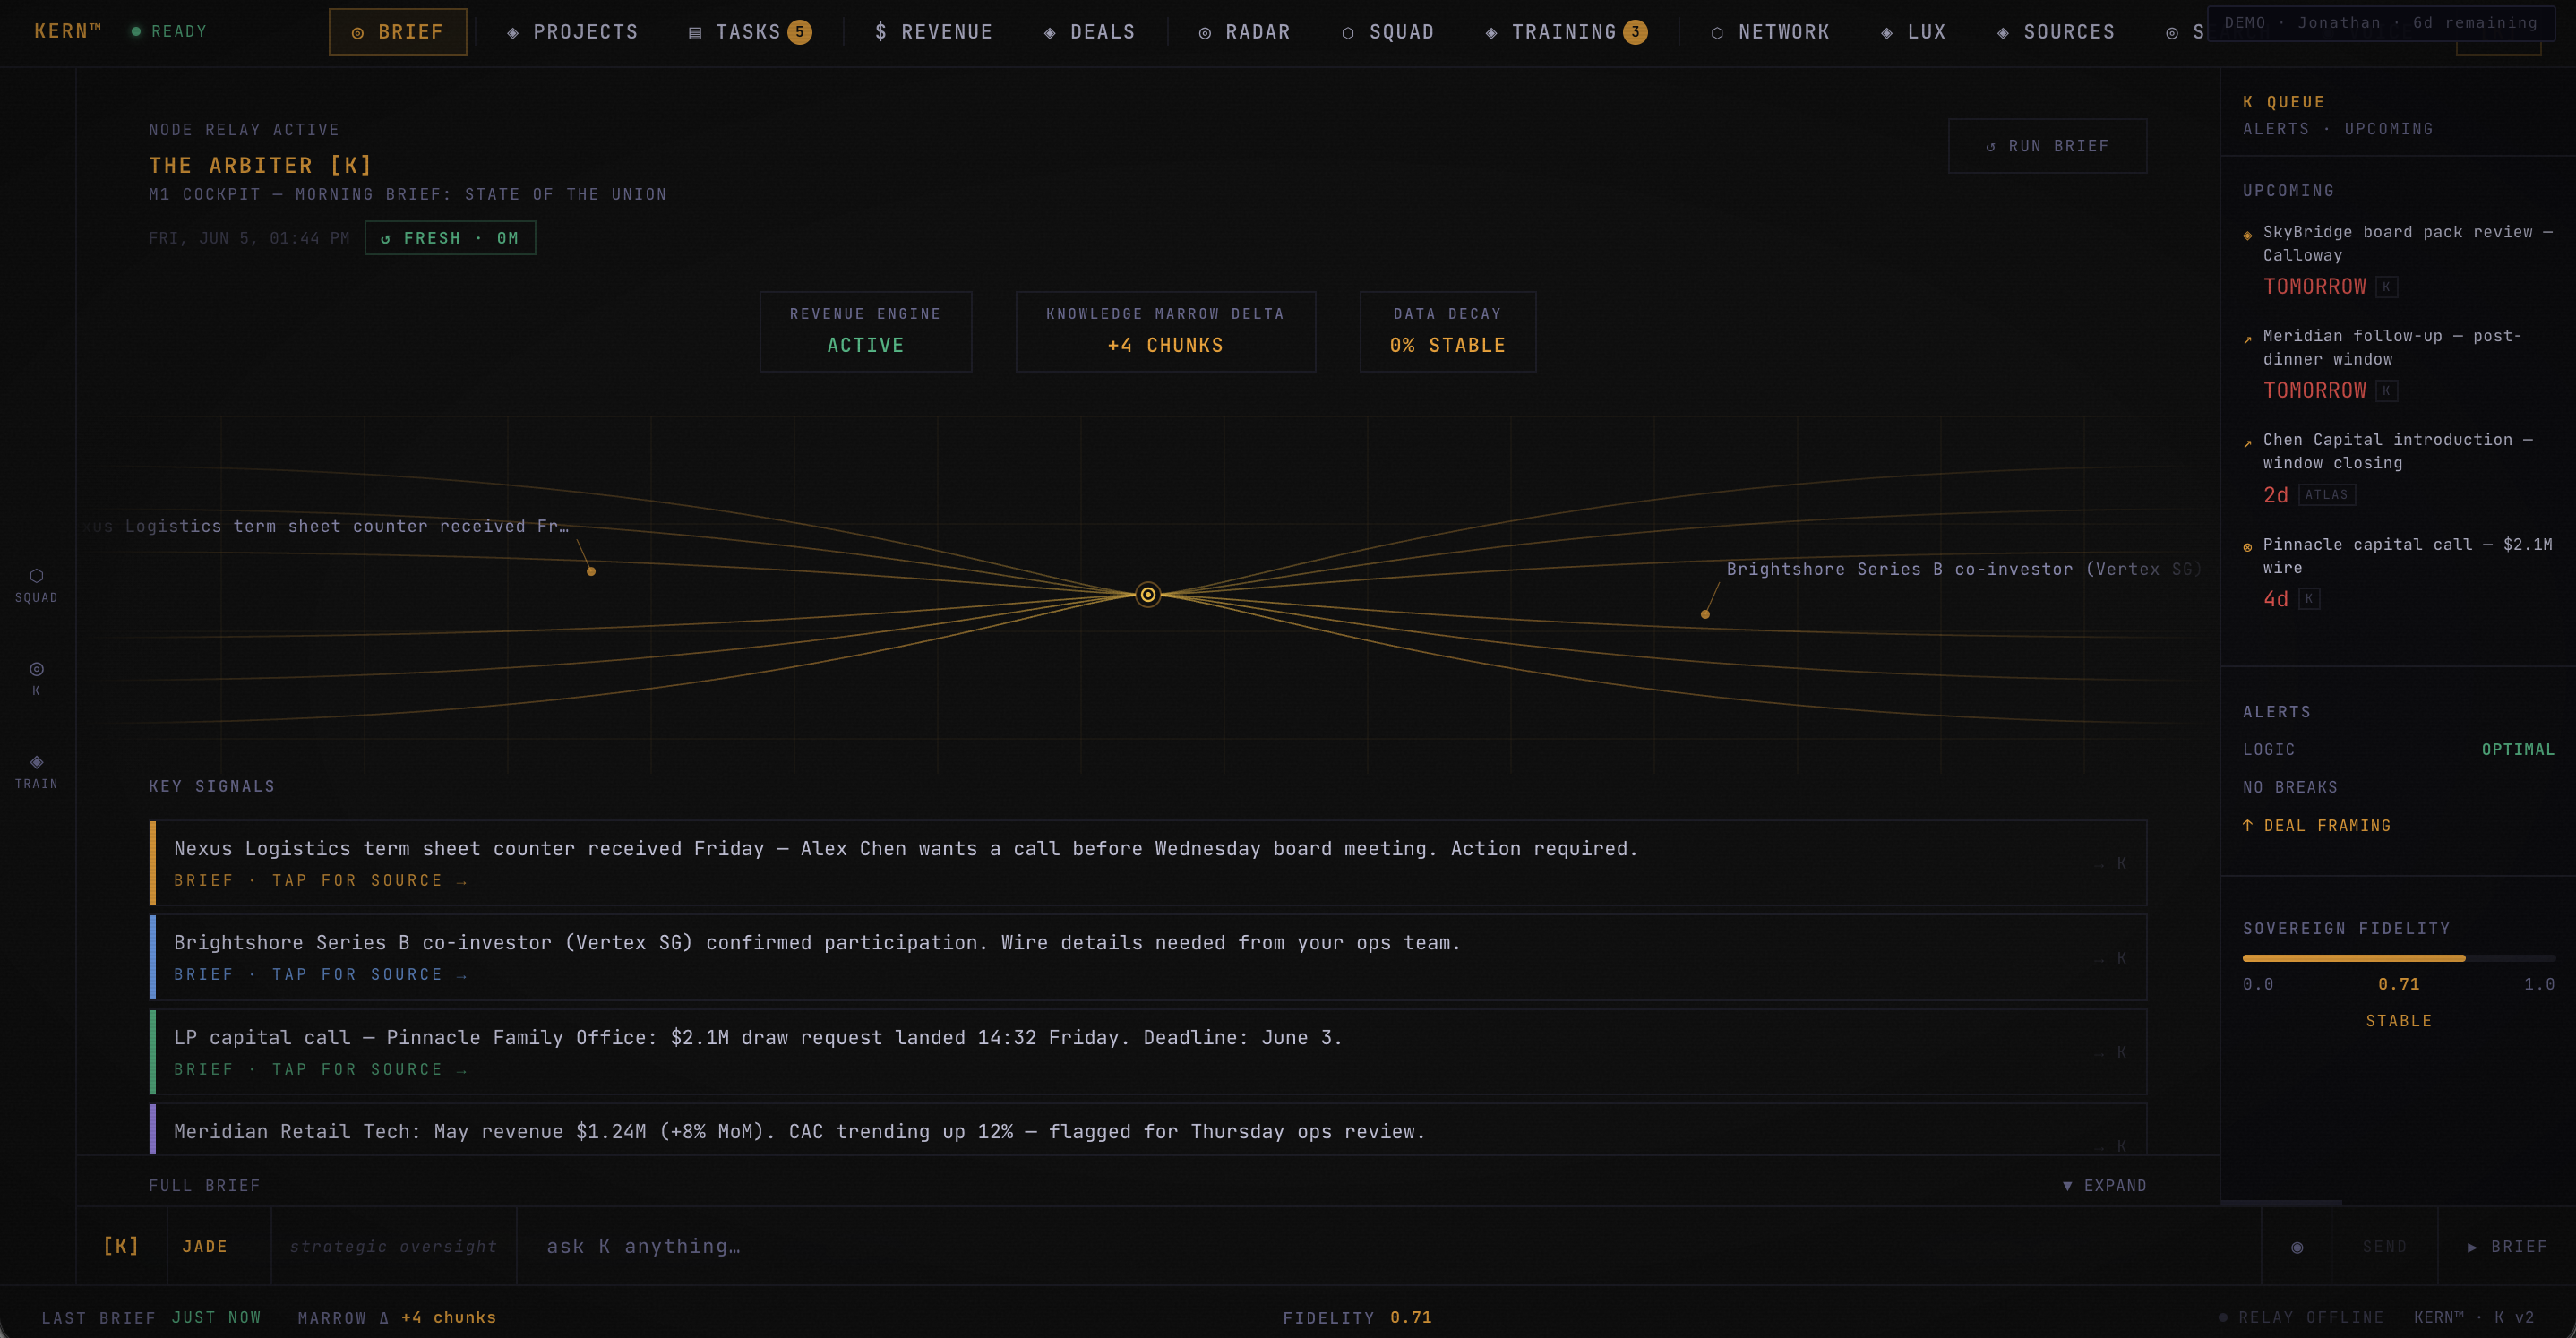Switch to the Training tab
The image size is (2576, 1338).
(x=1566, y=32)
